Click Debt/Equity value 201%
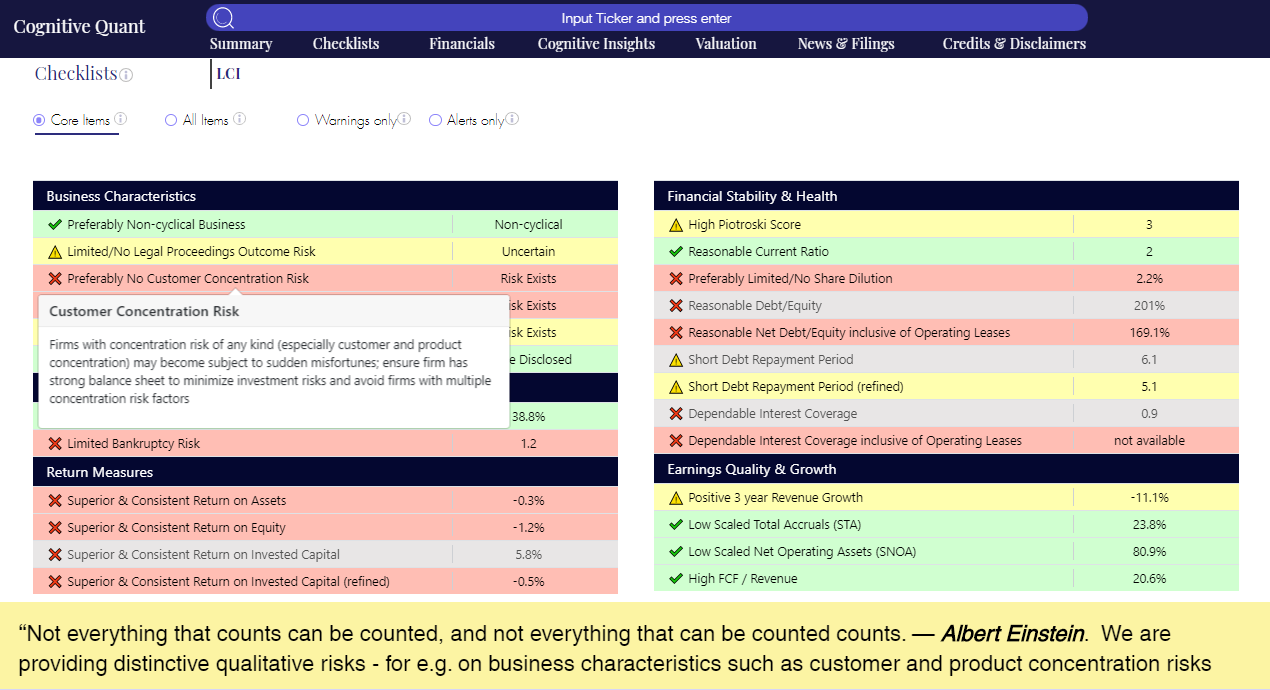The image size is (1270, 690). [x=1149, y=306]
